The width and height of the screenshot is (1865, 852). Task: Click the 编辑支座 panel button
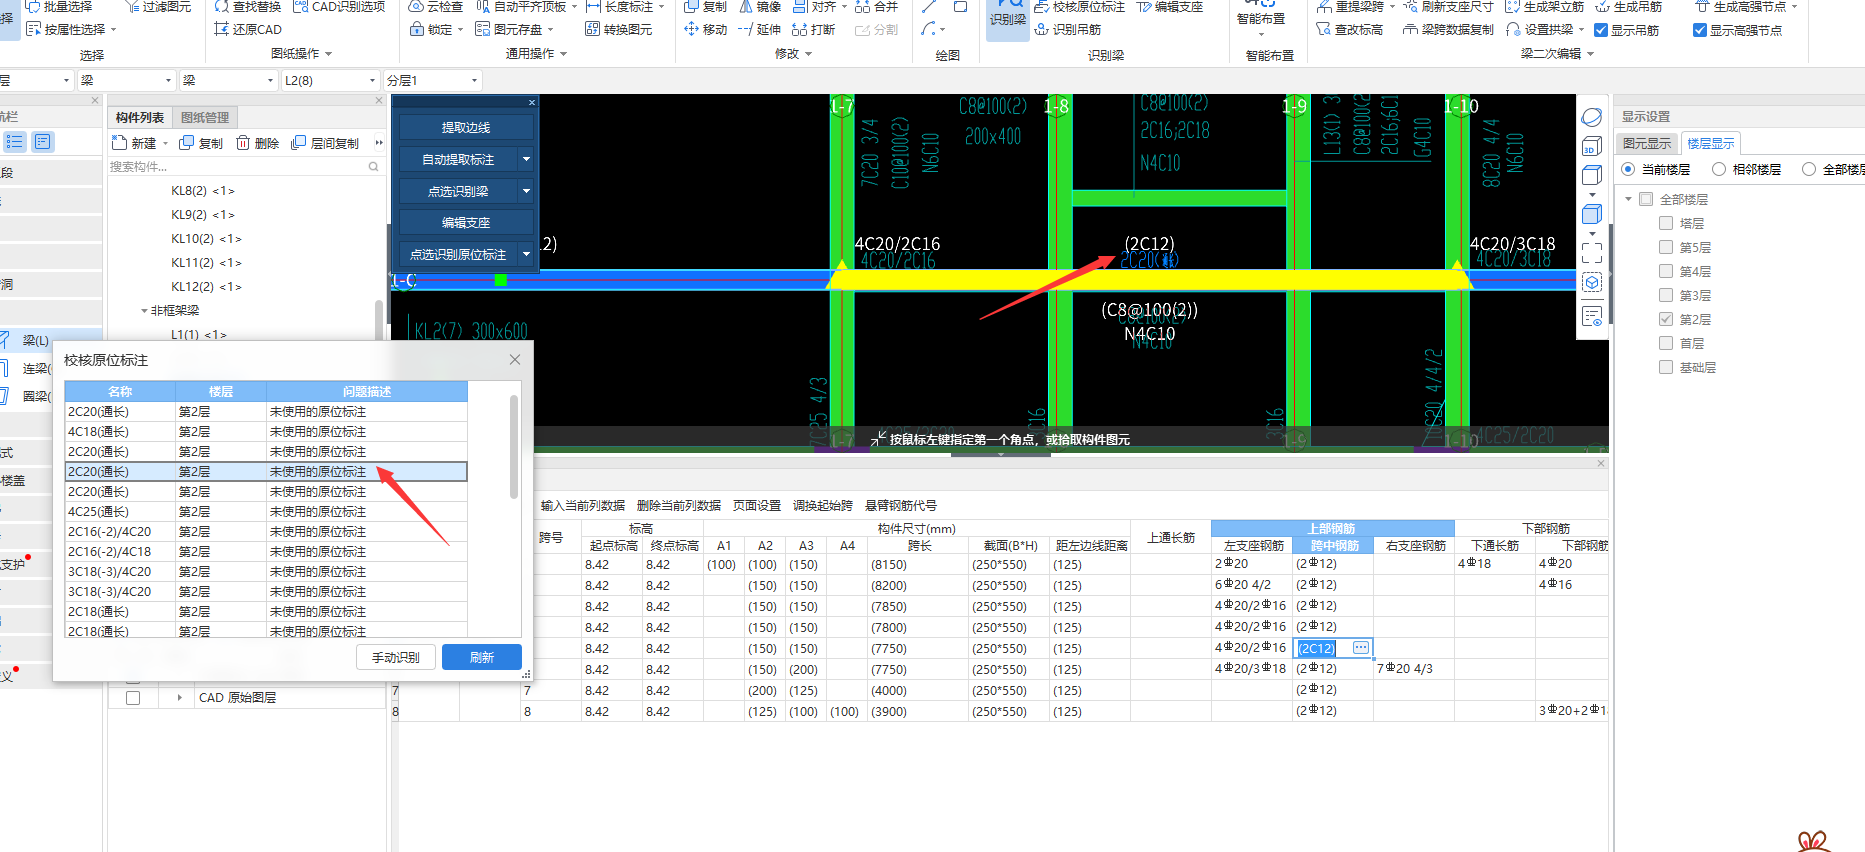[466, 222]
